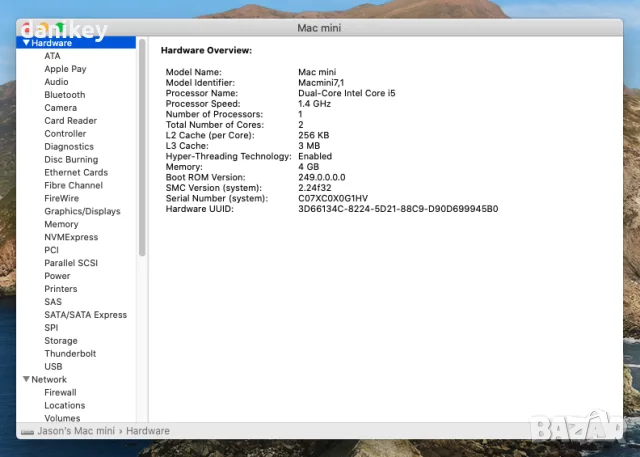
Task: Click the Mac mini window title
Action: [319, 28]
